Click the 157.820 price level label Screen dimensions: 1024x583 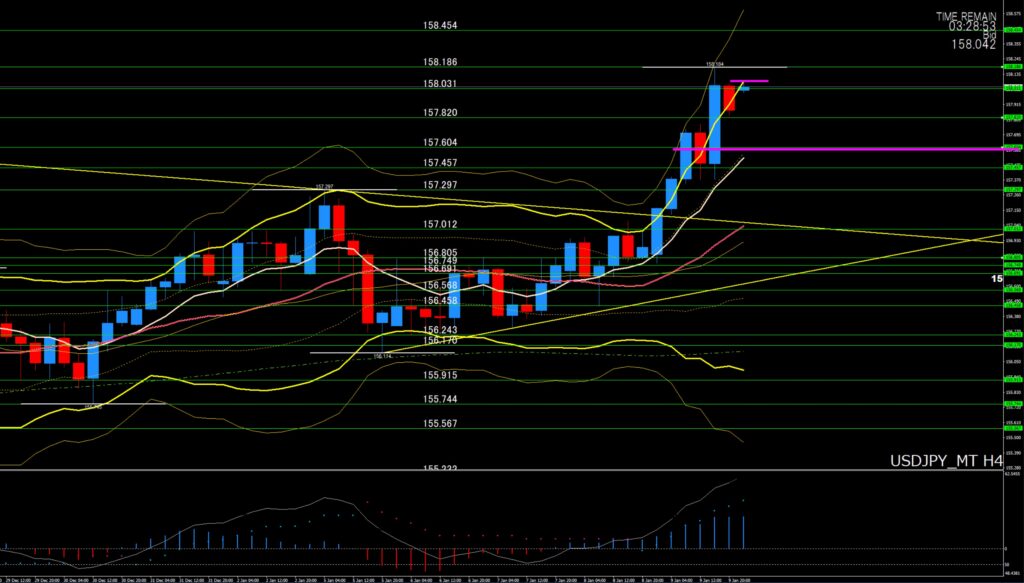click(x=440, y=113)
